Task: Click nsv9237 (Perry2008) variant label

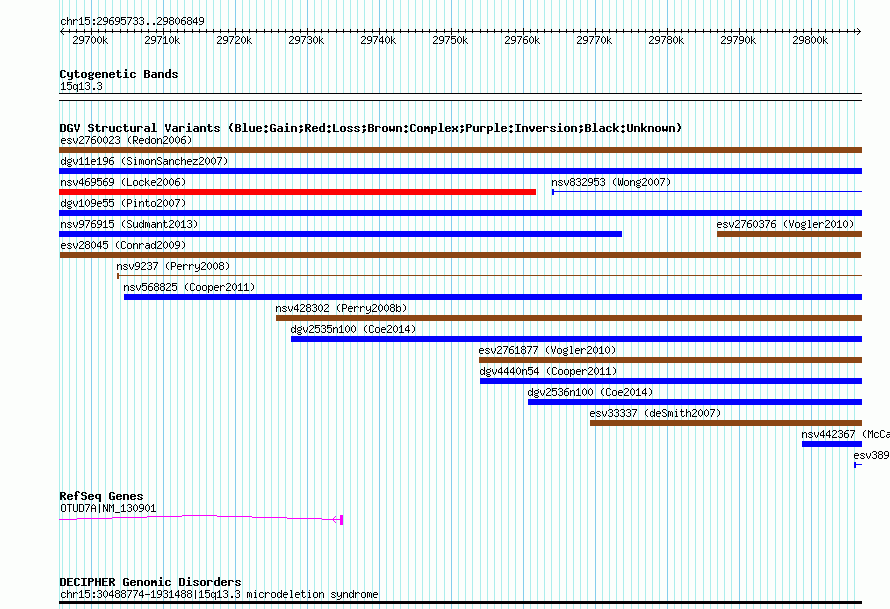Action: 173,266
